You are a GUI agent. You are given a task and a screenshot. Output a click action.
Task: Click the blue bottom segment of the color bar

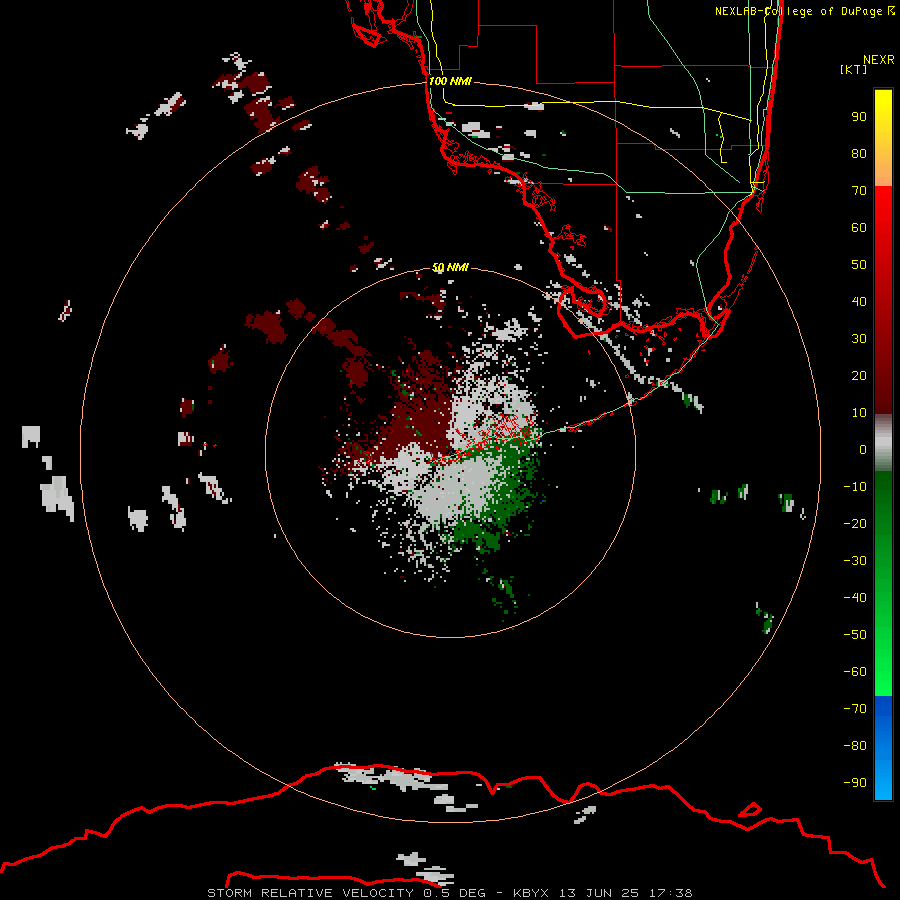(883, 748)
